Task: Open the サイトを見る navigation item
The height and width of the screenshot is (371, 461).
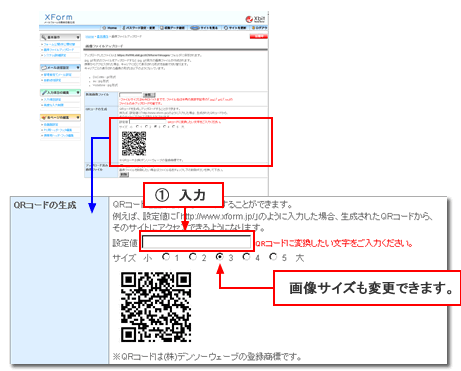Action: 209,28
